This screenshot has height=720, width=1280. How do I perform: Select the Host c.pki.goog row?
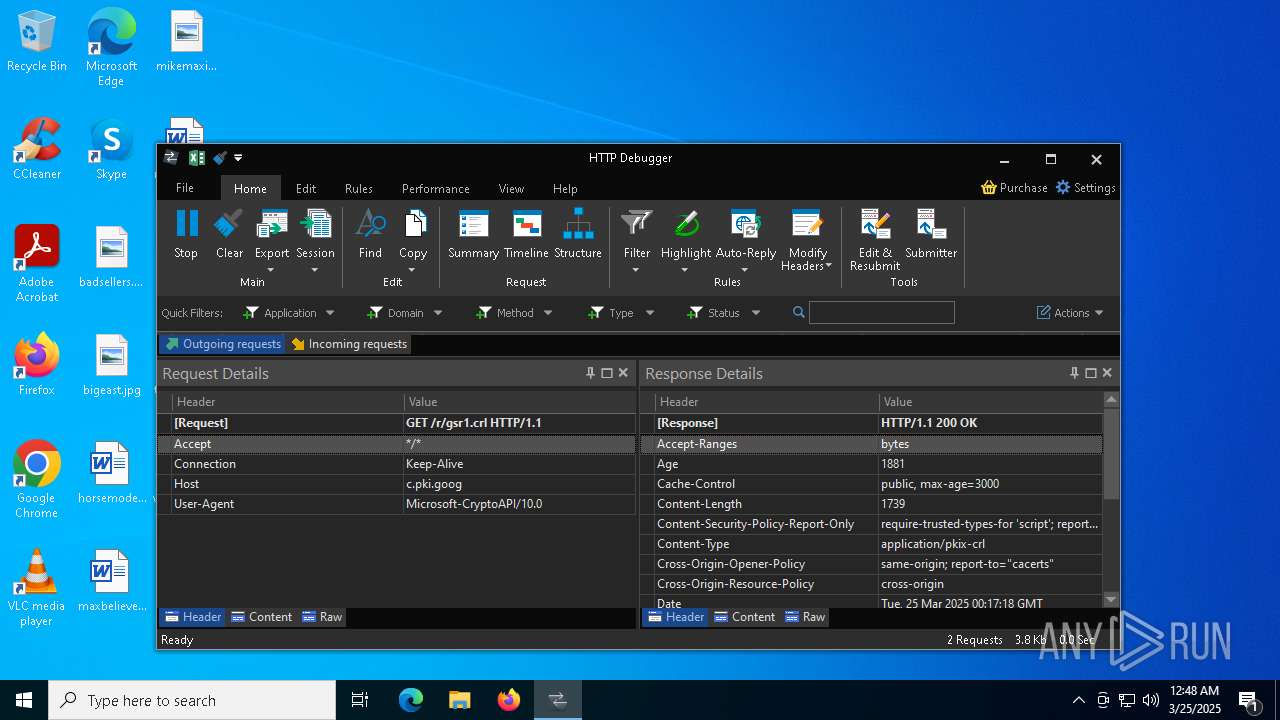396,484
